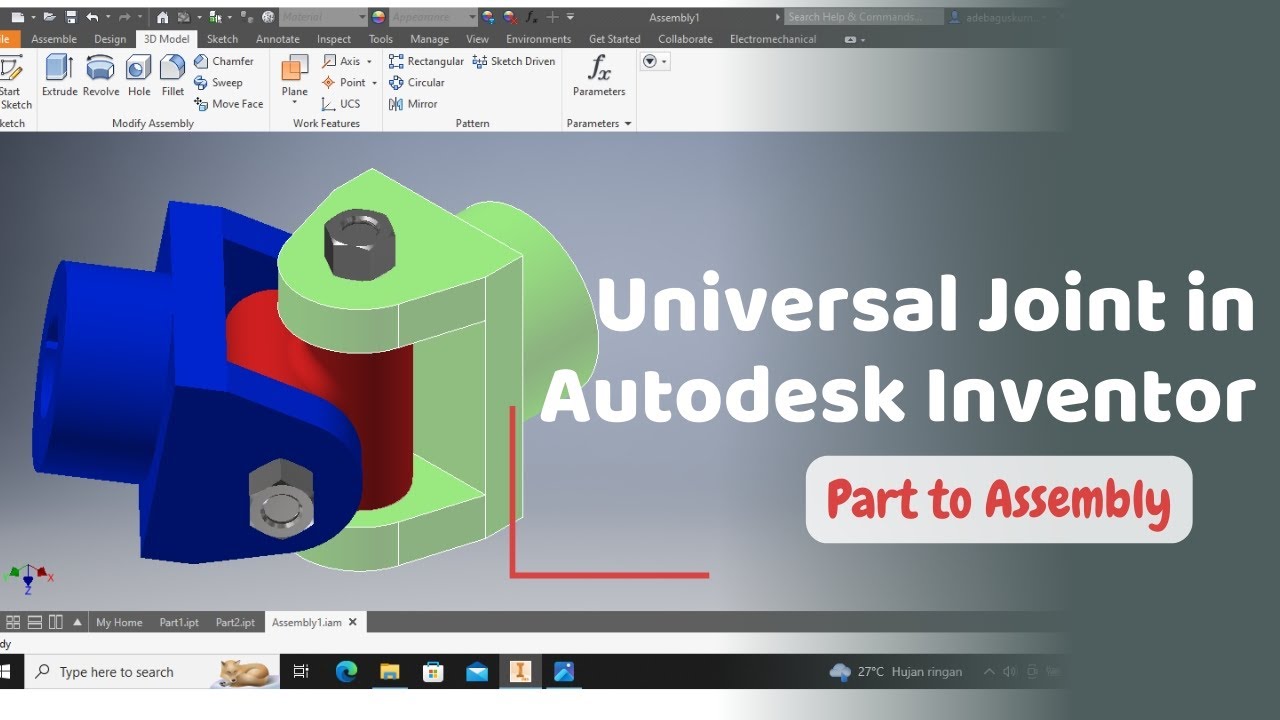Open File Explorer from the taskbar
This screenshot has height=720, width=1280.
click(390, 672)
